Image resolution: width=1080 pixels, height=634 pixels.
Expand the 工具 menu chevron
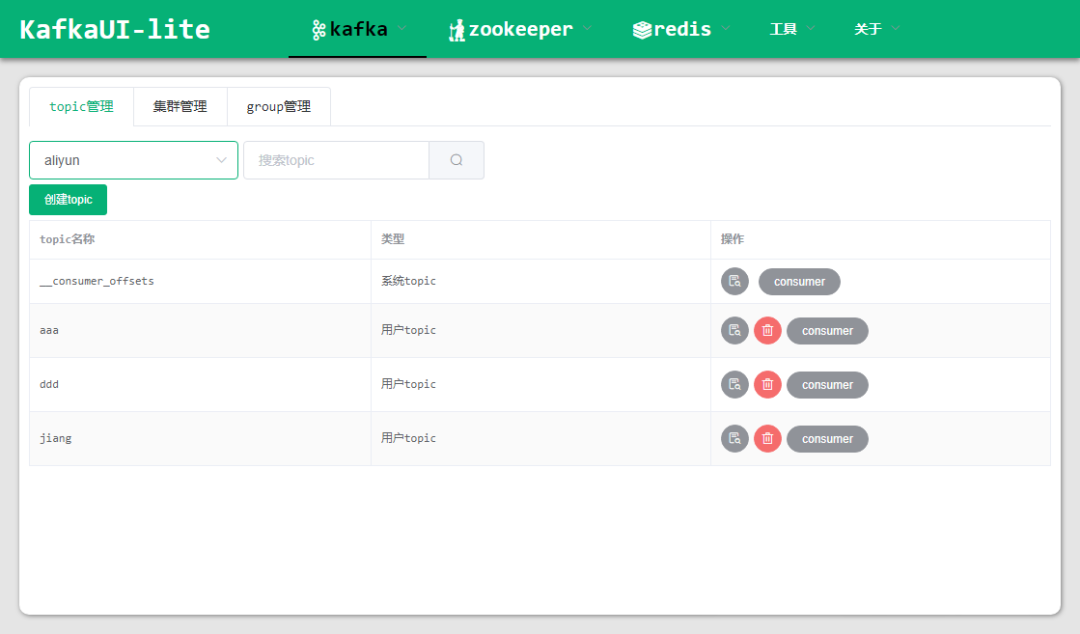coord(811,28)
